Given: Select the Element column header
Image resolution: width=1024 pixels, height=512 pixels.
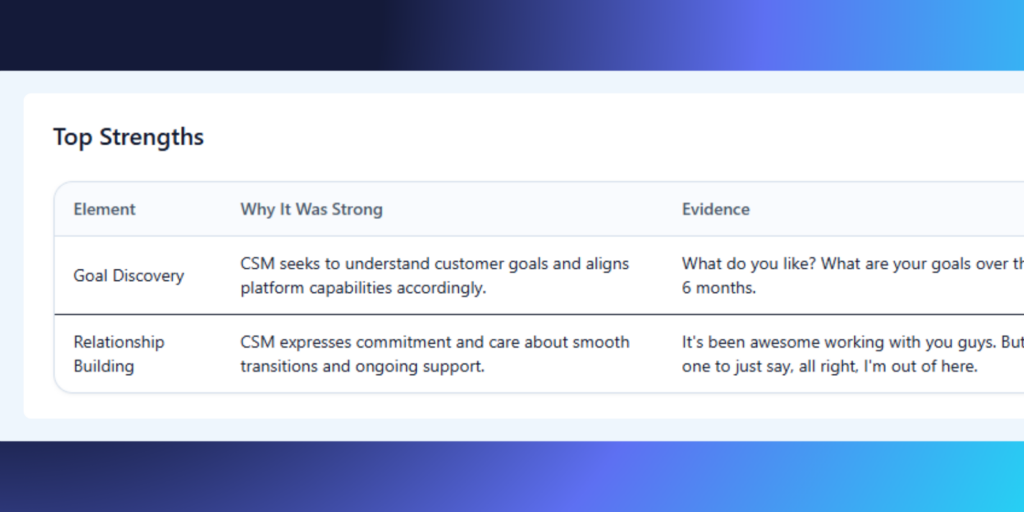Looking at the screenshot, I should pyautogui.click(x=104, y=209).
